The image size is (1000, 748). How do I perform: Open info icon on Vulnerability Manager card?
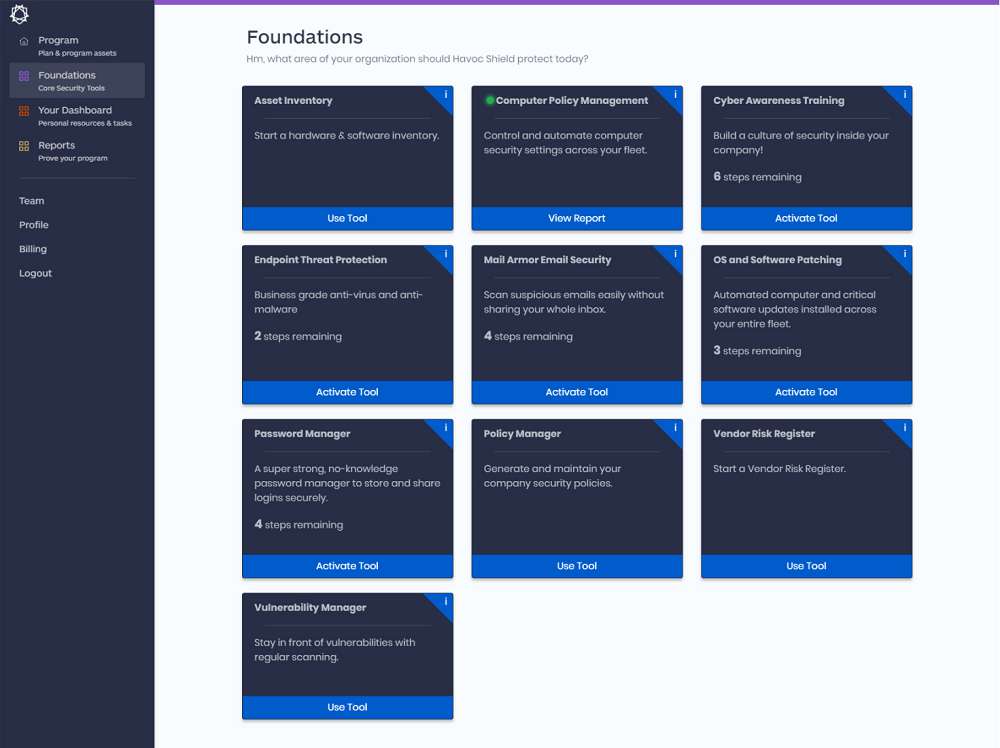[x=445, y=601]
